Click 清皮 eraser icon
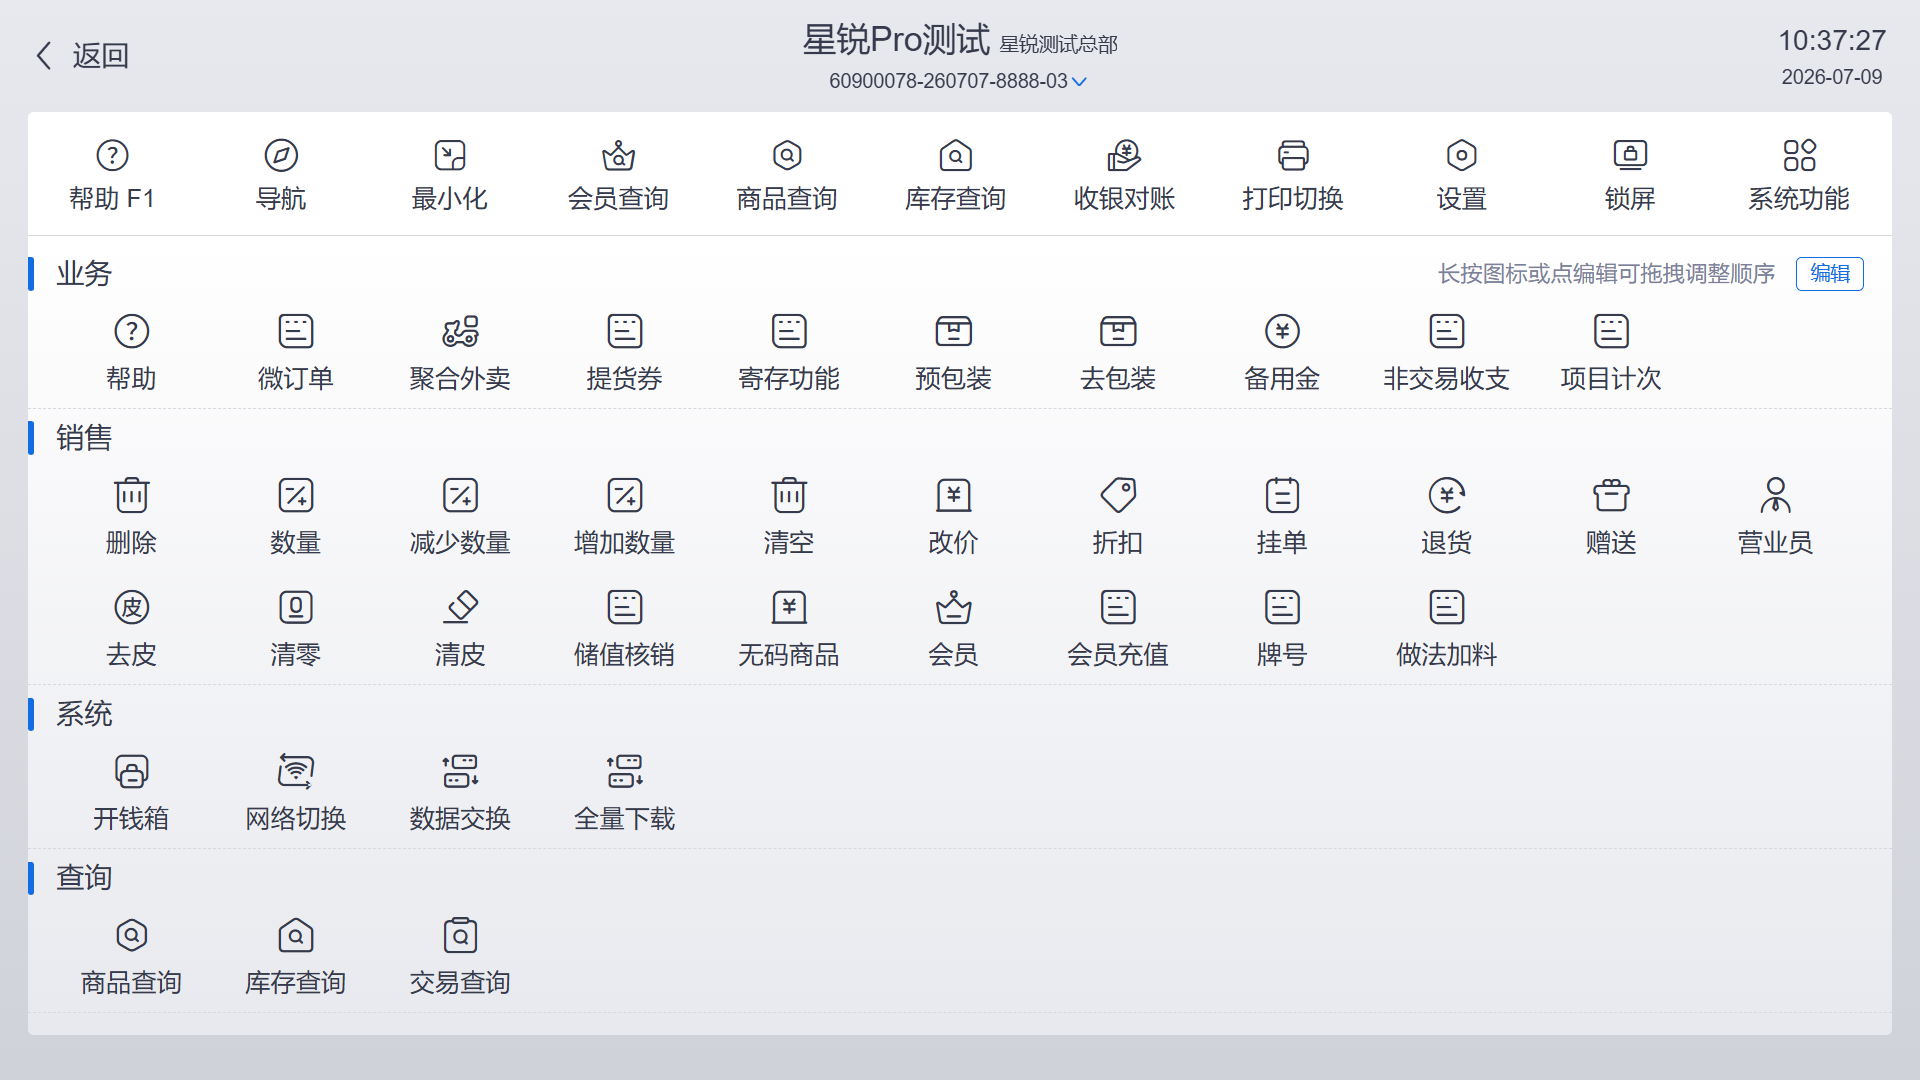The image size is (1920, 1080). (460, 629)
